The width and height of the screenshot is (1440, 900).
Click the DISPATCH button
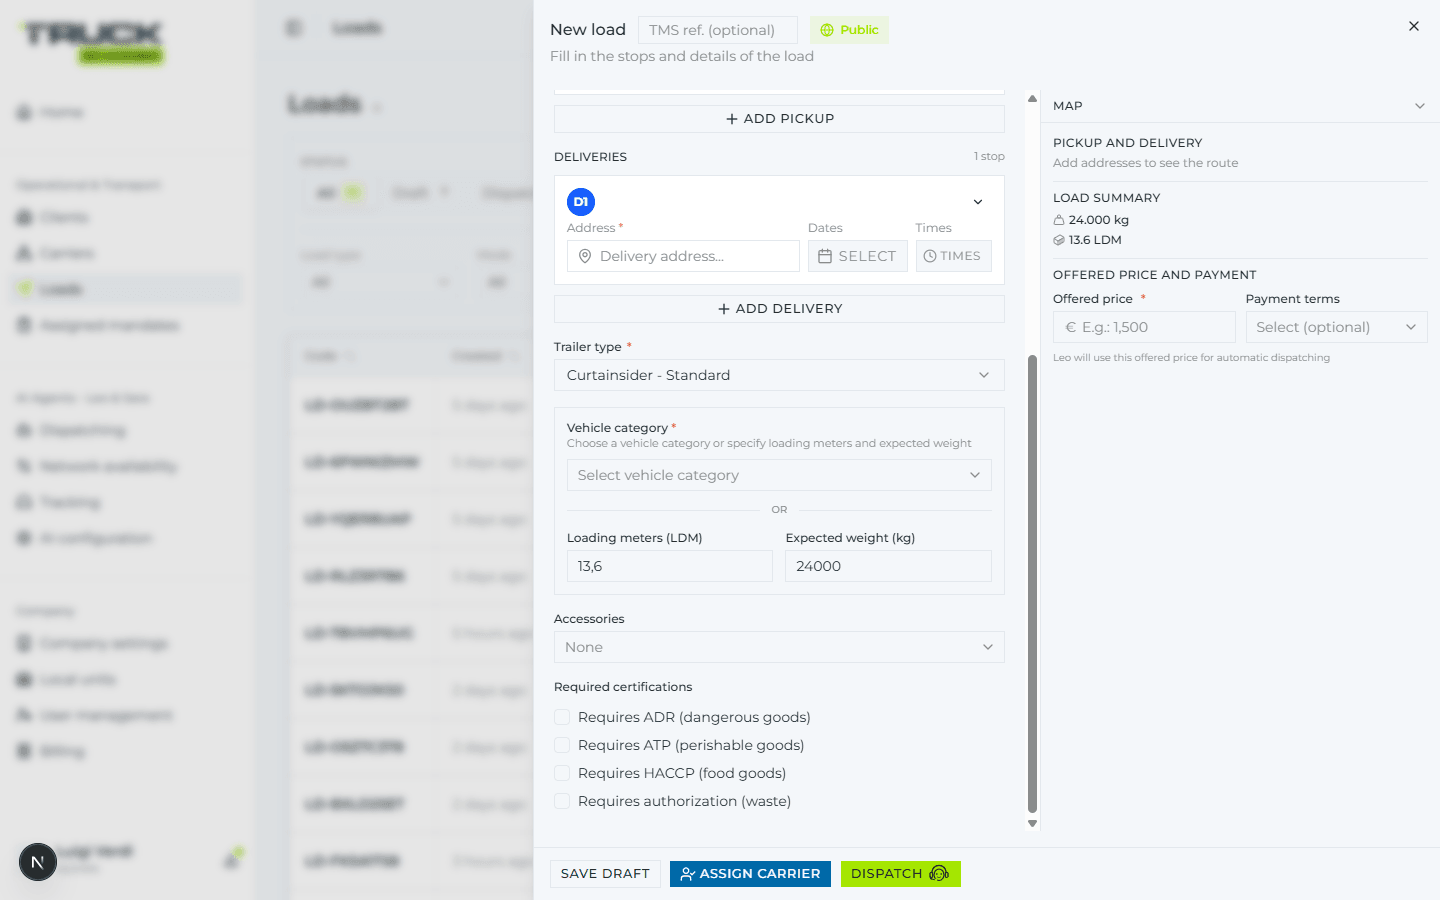tap(900, 874)
